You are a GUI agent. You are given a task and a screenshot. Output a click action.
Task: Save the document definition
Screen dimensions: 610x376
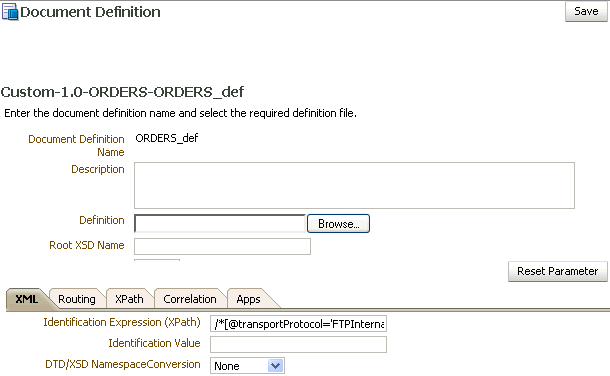coord(586,11)
